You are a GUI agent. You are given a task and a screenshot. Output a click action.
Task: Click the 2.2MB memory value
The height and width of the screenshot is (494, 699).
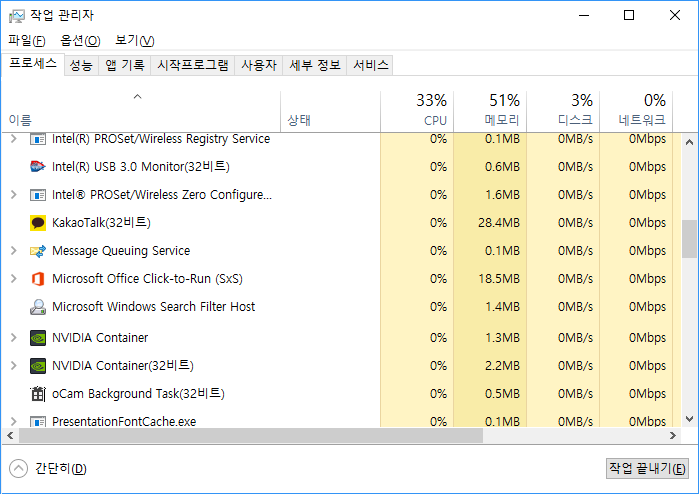[x=502, y=366]
